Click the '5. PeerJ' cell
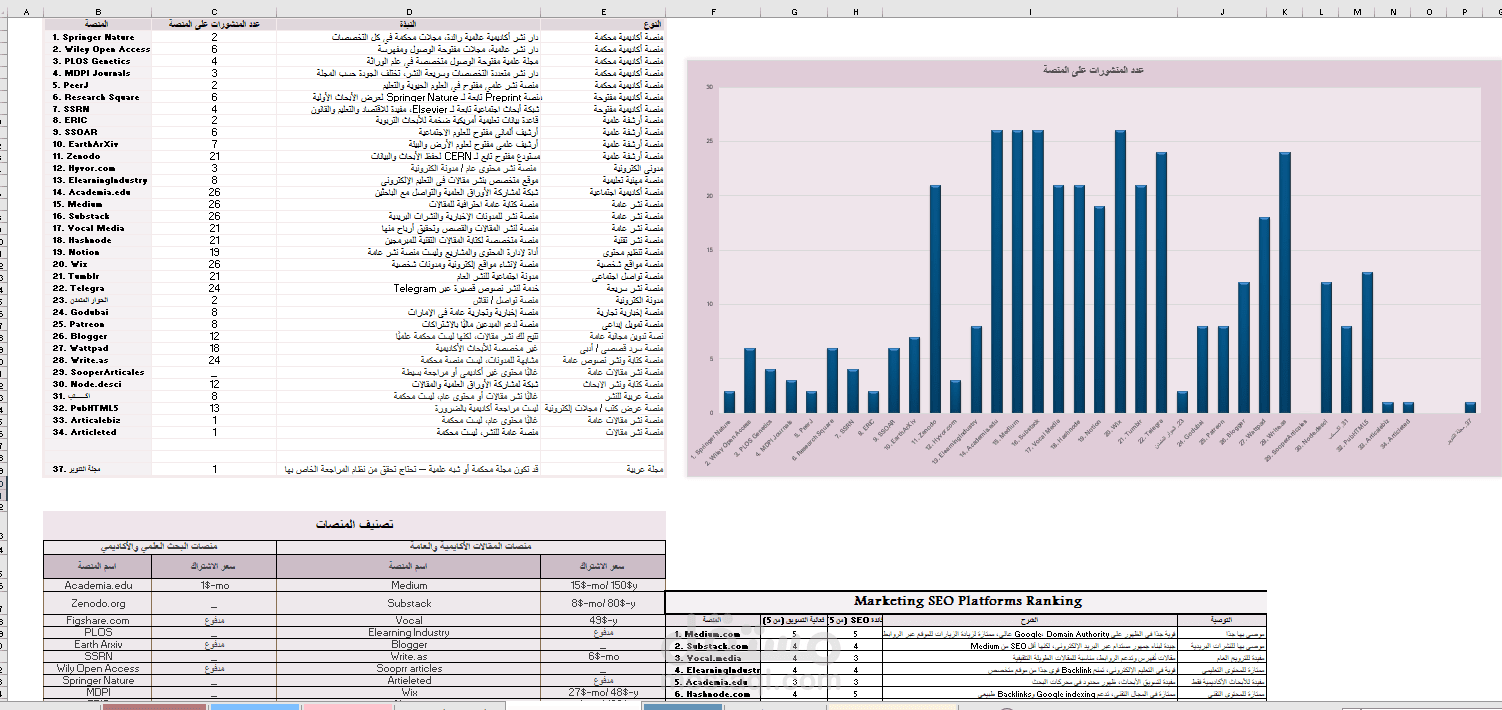 [x=97, y=85]
